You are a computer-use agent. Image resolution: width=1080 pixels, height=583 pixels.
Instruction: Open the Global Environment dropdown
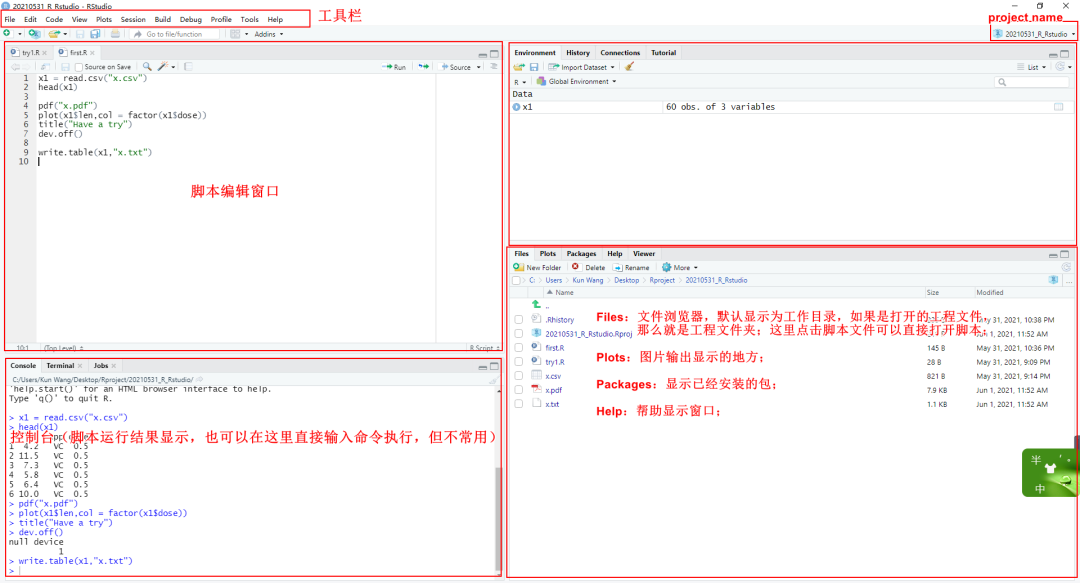coord(577,81)
